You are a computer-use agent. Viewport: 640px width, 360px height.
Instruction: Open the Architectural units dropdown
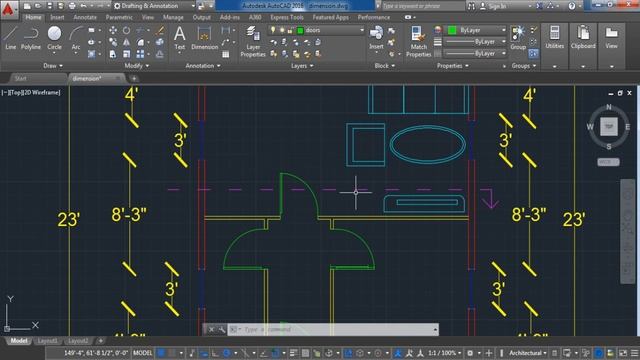pos(528,353)
